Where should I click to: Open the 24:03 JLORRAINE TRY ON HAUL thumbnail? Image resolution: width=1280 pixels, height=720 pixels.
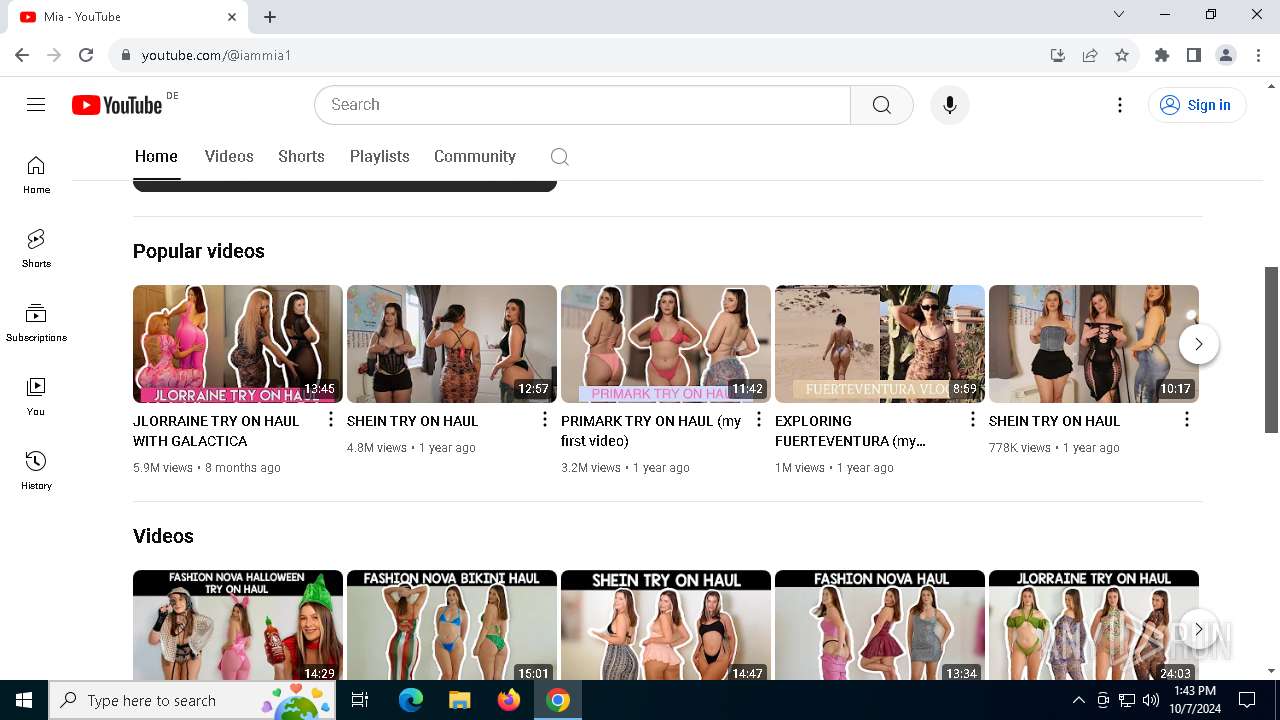[1094, 625]
